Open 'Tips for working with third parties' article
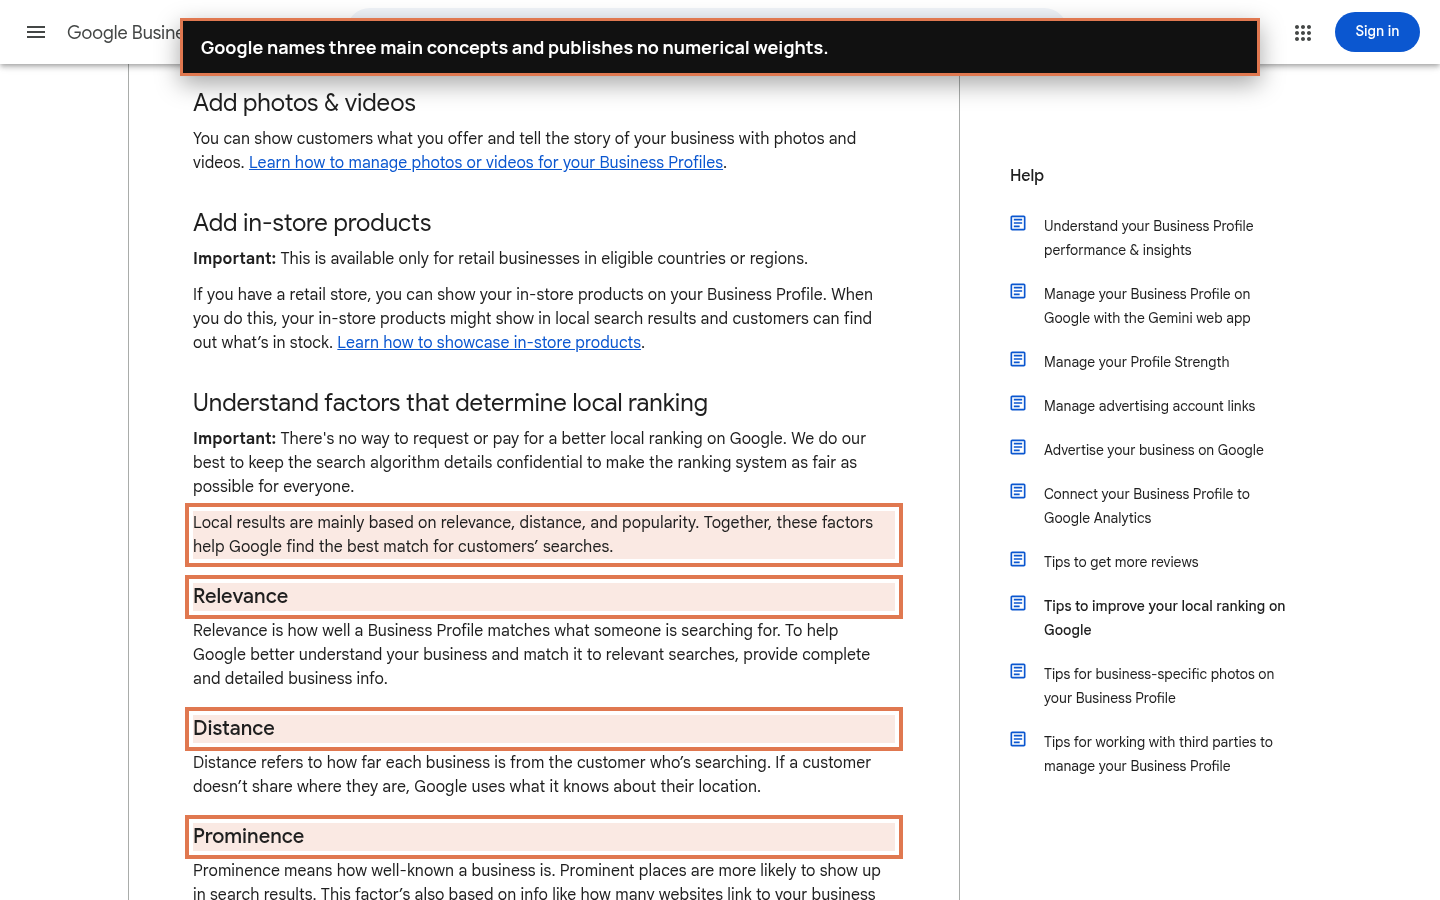The height and width of the screenshot is (900, 1440). click(1158, 754)
